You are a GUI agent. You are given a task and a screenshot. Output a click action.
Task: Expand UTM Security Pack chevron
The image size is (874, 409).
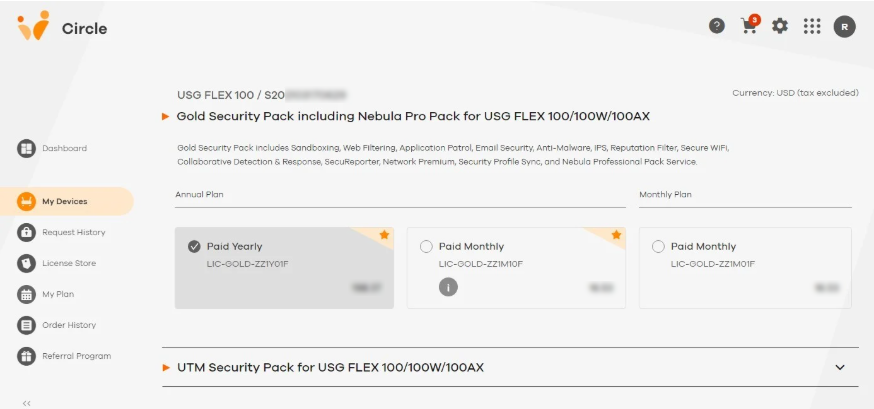[840, 367]
